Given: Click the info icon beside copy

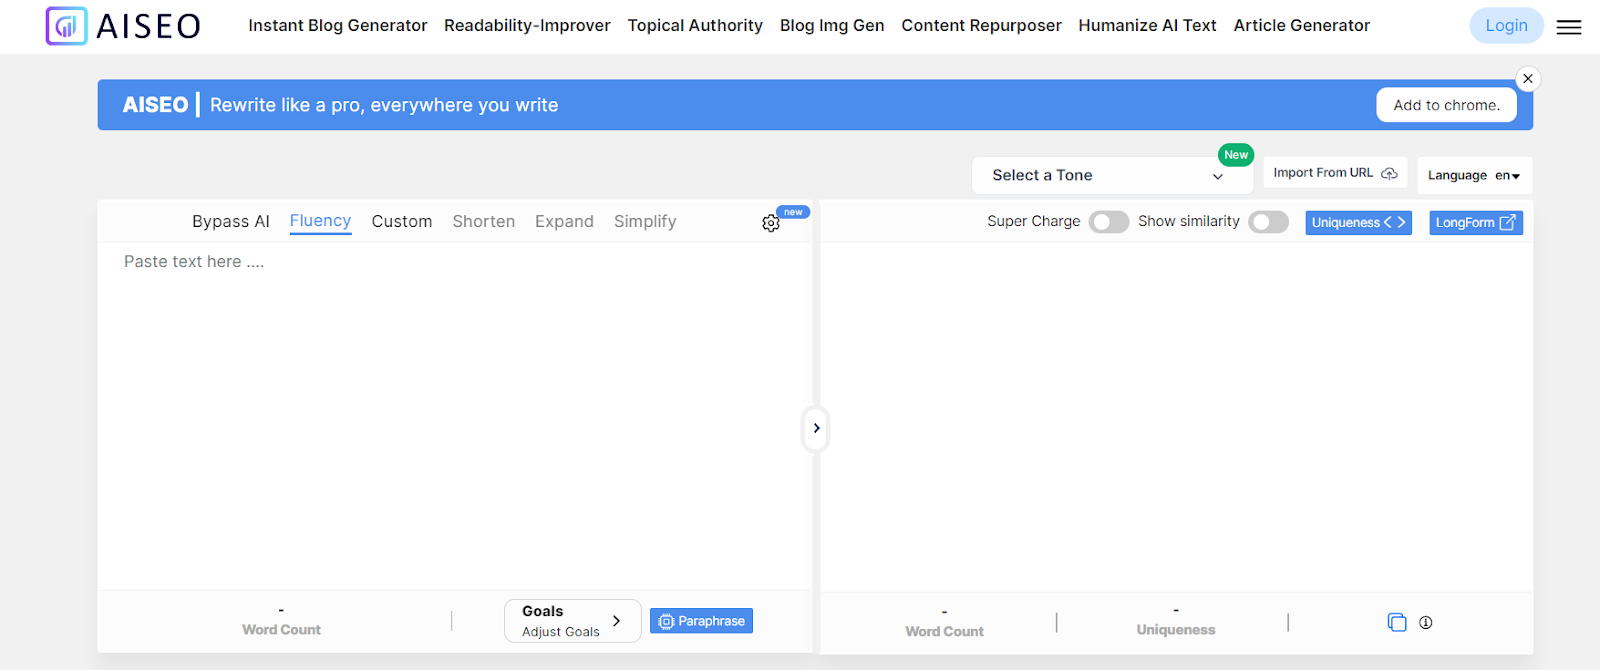Looking at the screenshot, I should (1426, 622).
